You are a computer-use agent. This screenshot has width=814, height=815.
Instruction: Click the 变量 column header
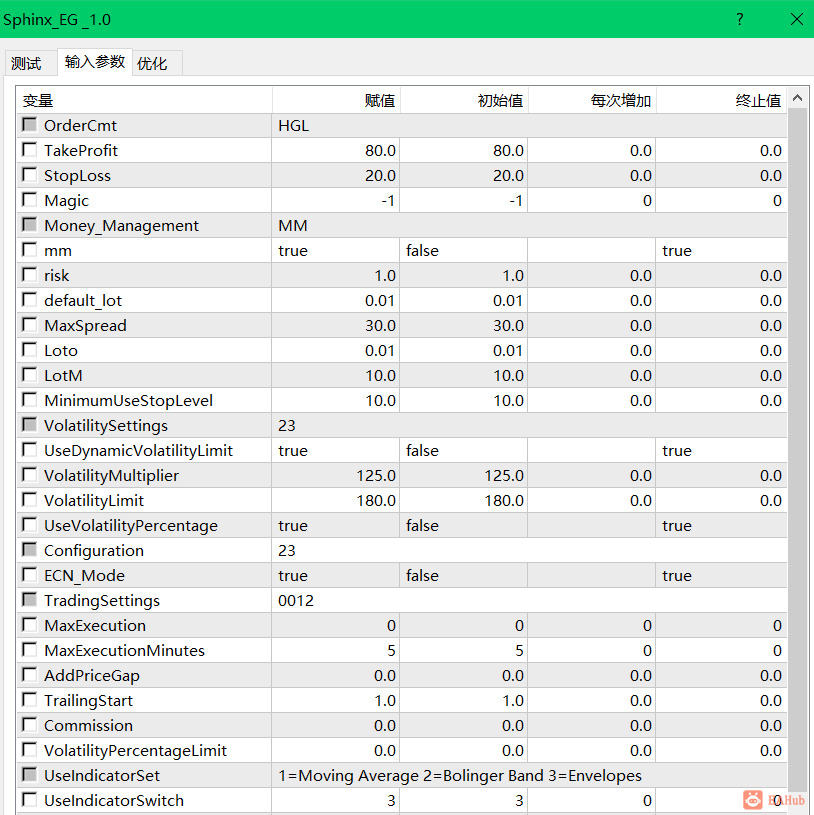145,100
